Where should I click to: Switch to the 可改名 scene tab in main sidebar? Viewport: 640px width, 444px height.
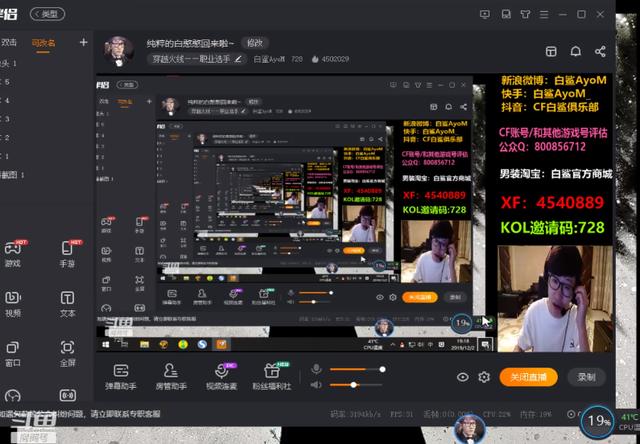43,43
